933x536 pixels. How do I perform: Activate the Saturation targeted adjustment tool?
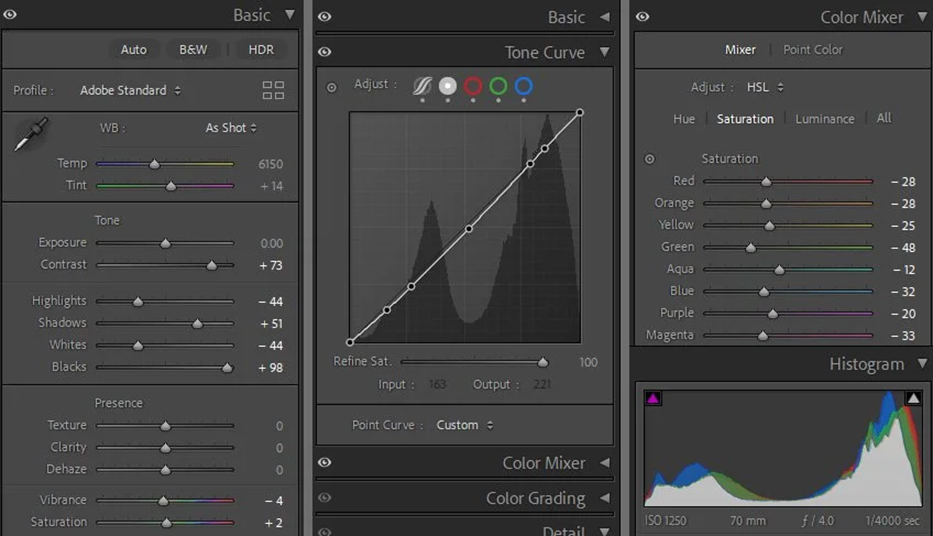coord(649,159)
